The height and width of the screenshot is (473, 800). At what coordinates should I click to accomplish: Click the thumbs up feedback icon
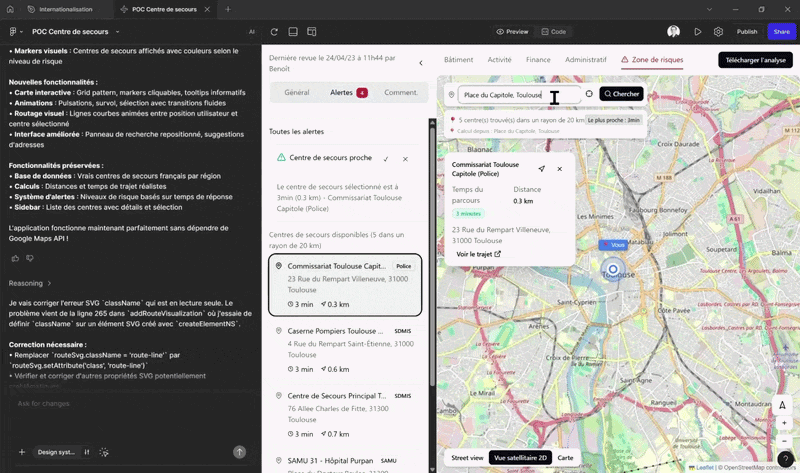[15, 258]
